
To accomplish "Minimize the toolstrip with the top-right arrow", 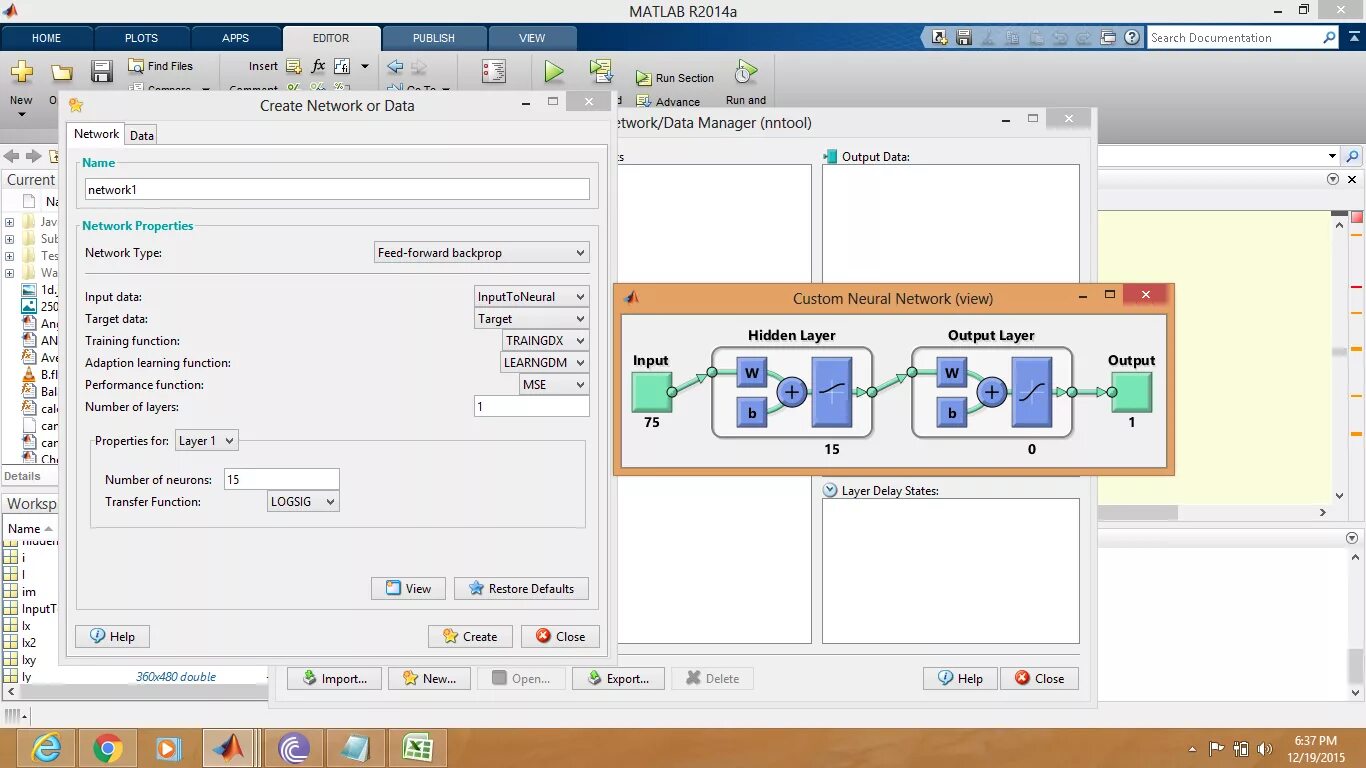I will [1354, 38].
